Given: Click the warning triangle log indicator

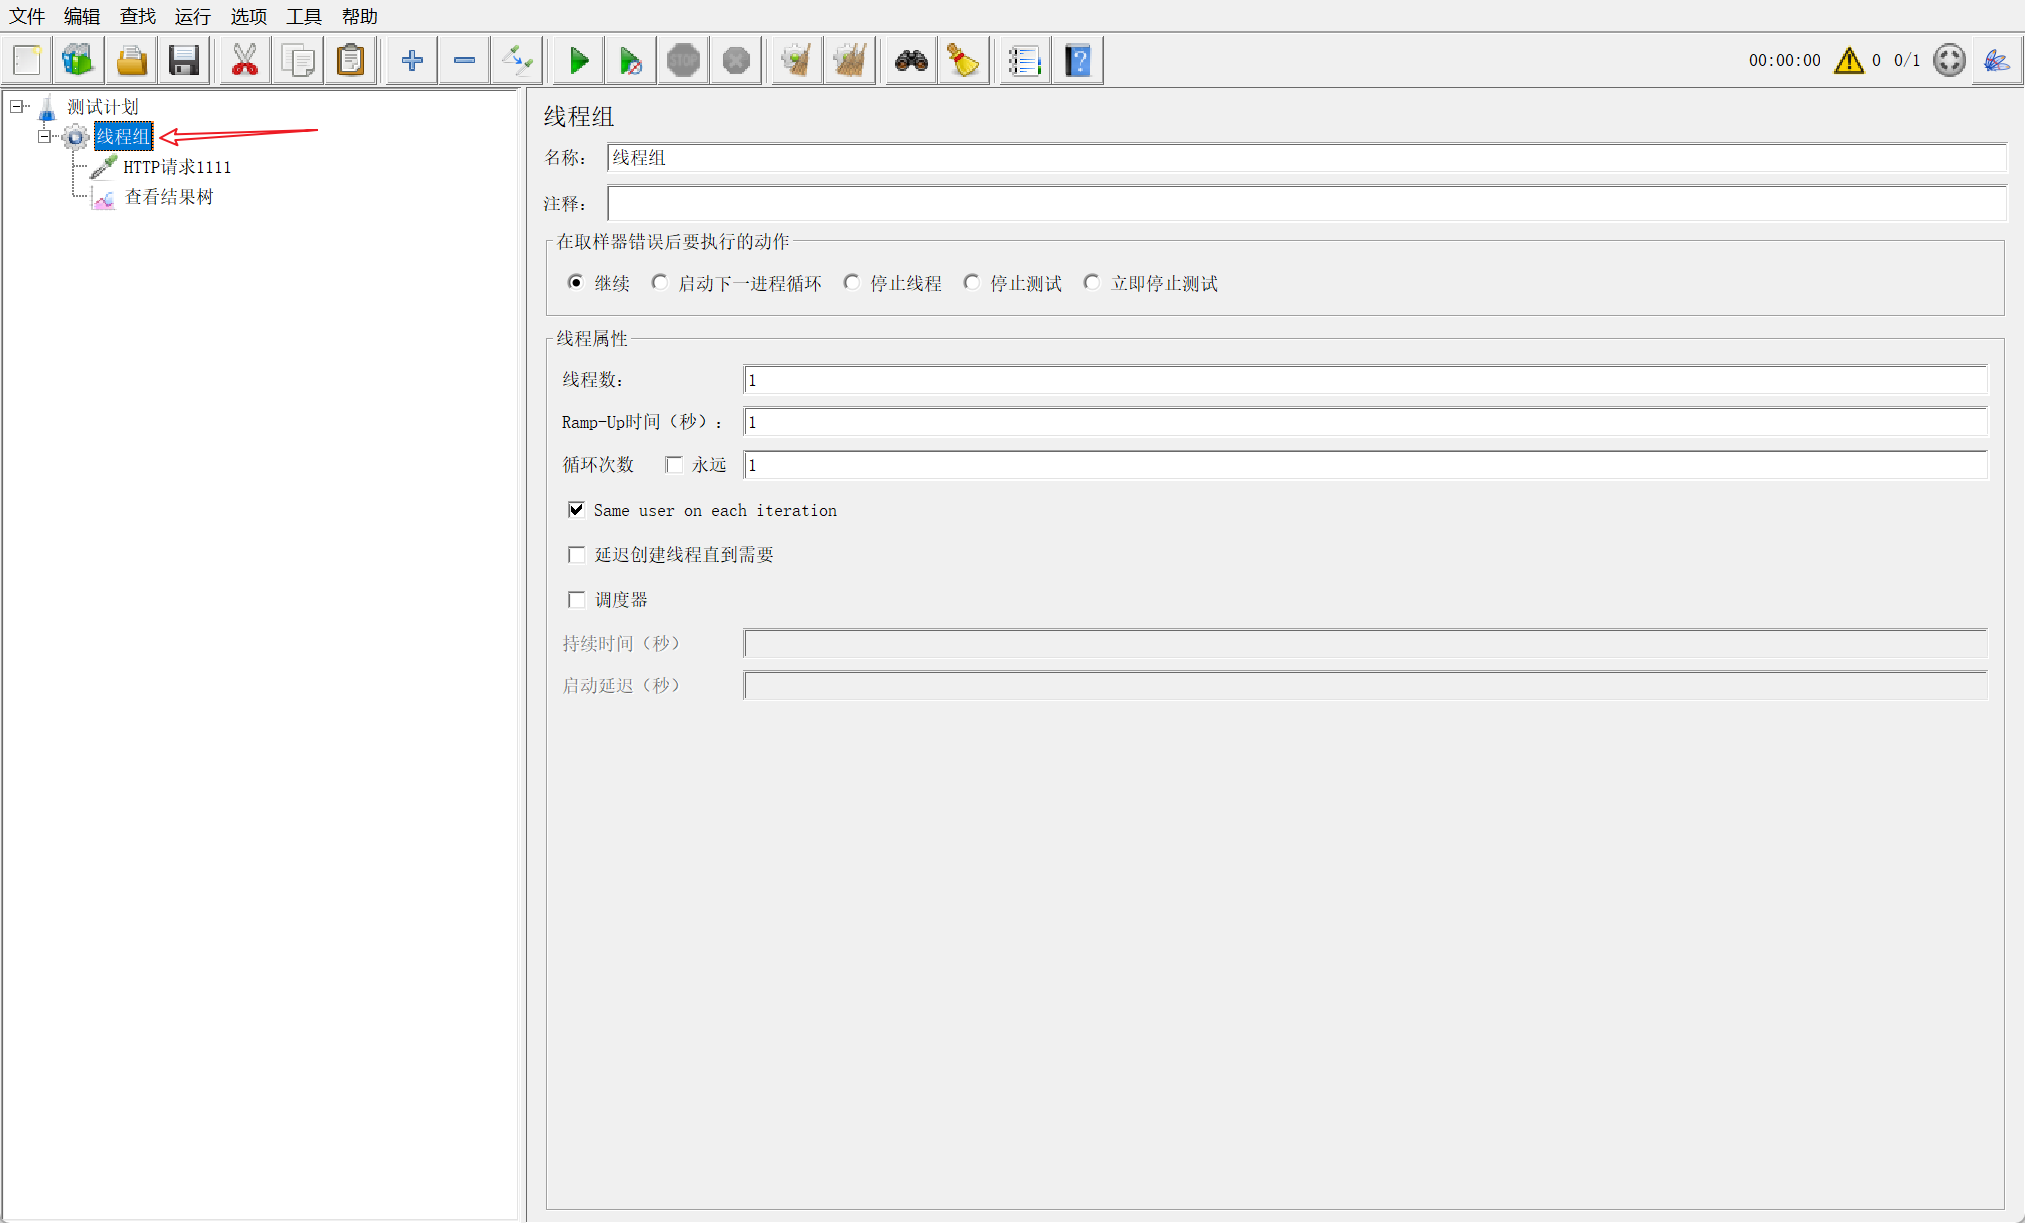Looking at the screenshot, I should pyautogui.click(x=1849, y=60).
